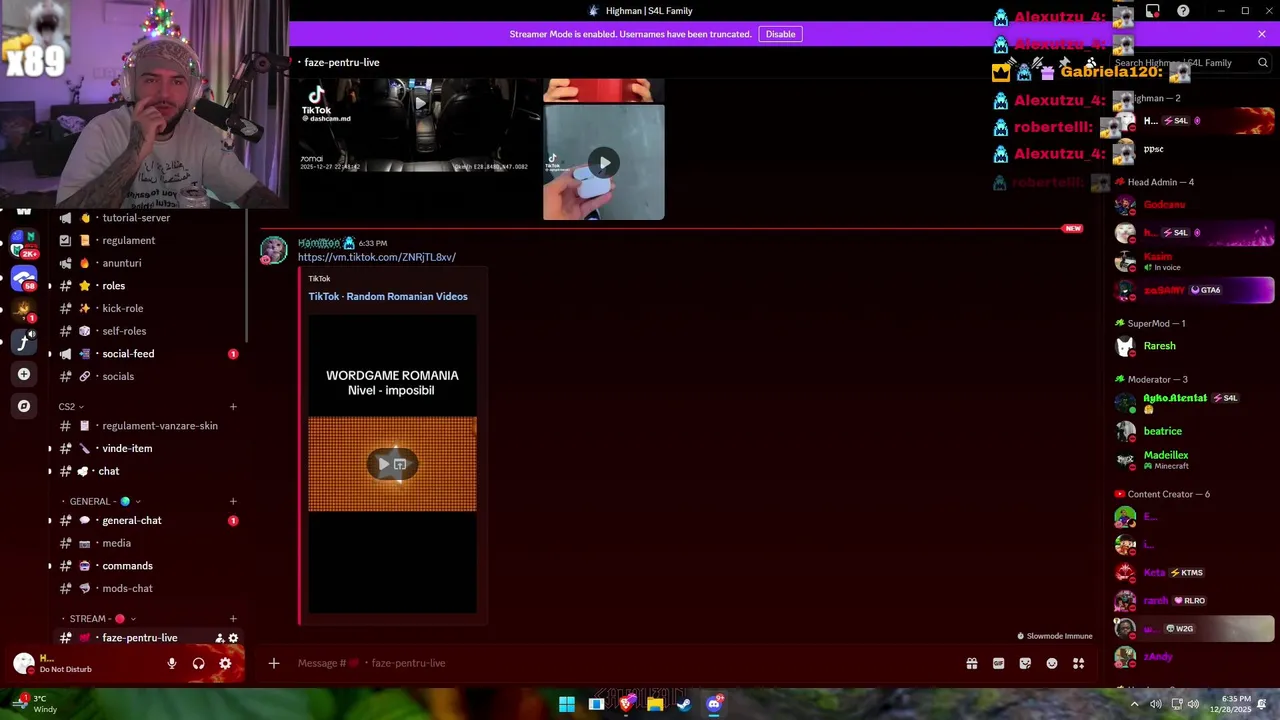Click Hamilton's avatar on the 6:33 PM message
Viewport: 1280px width, 720px height.
coord(274,250)
